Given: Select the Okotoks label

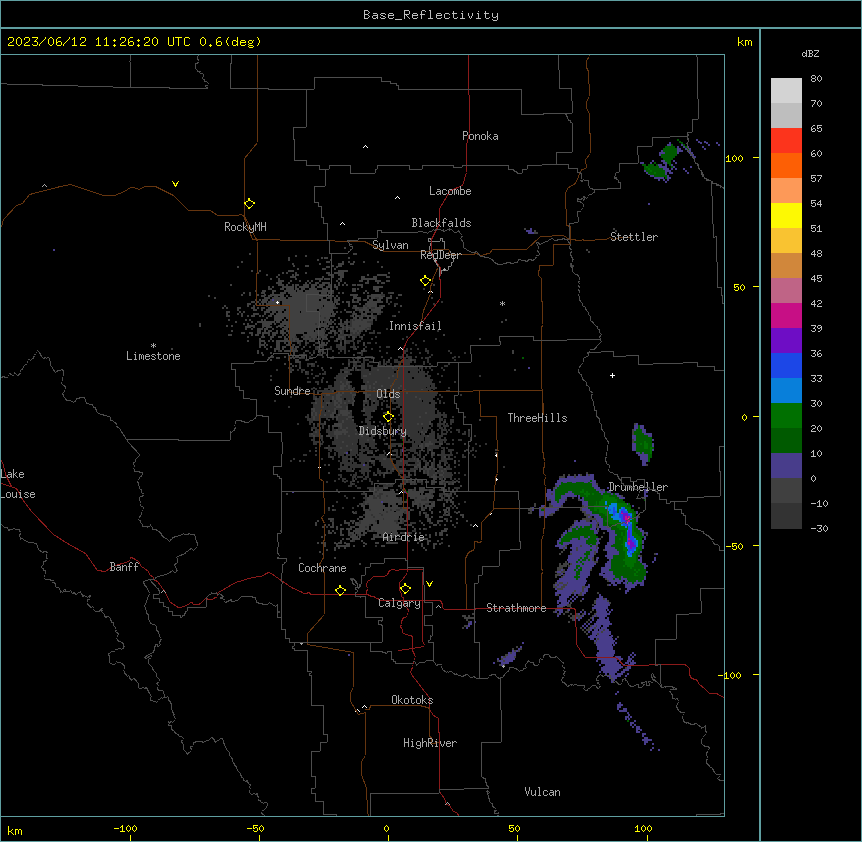Looking at the screenshot, I should (x=412, y=700).
